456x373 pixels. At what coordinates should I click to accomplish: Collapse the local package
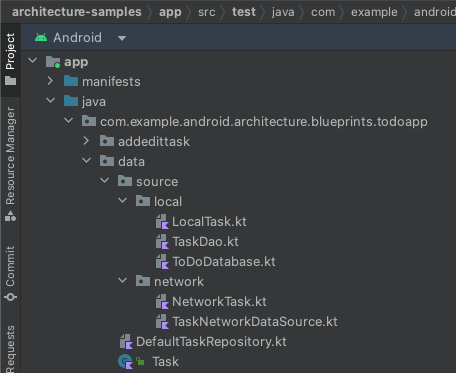(x=123, y=200)
